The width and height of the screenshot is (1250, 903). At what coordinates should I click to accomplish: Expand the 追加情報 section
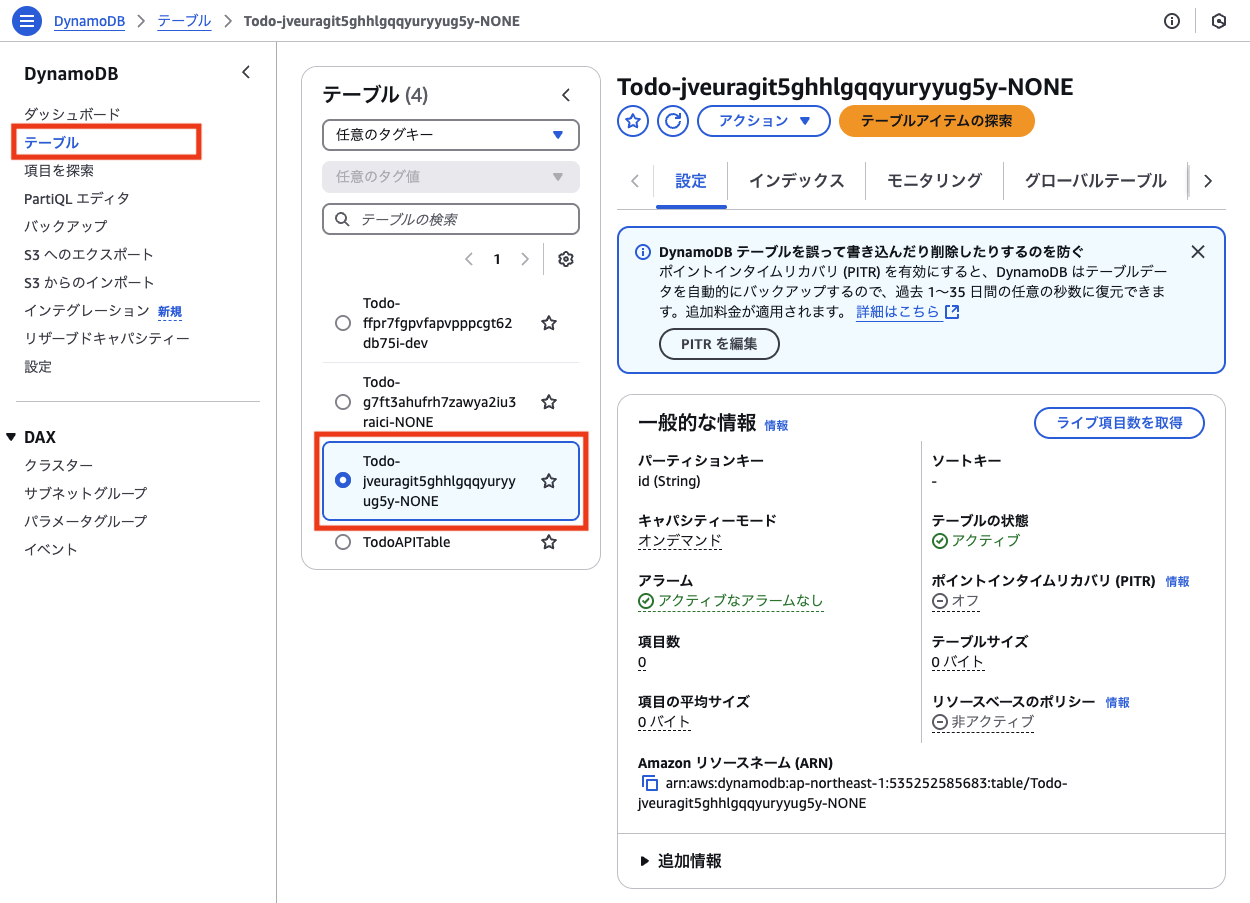point(681,861)
